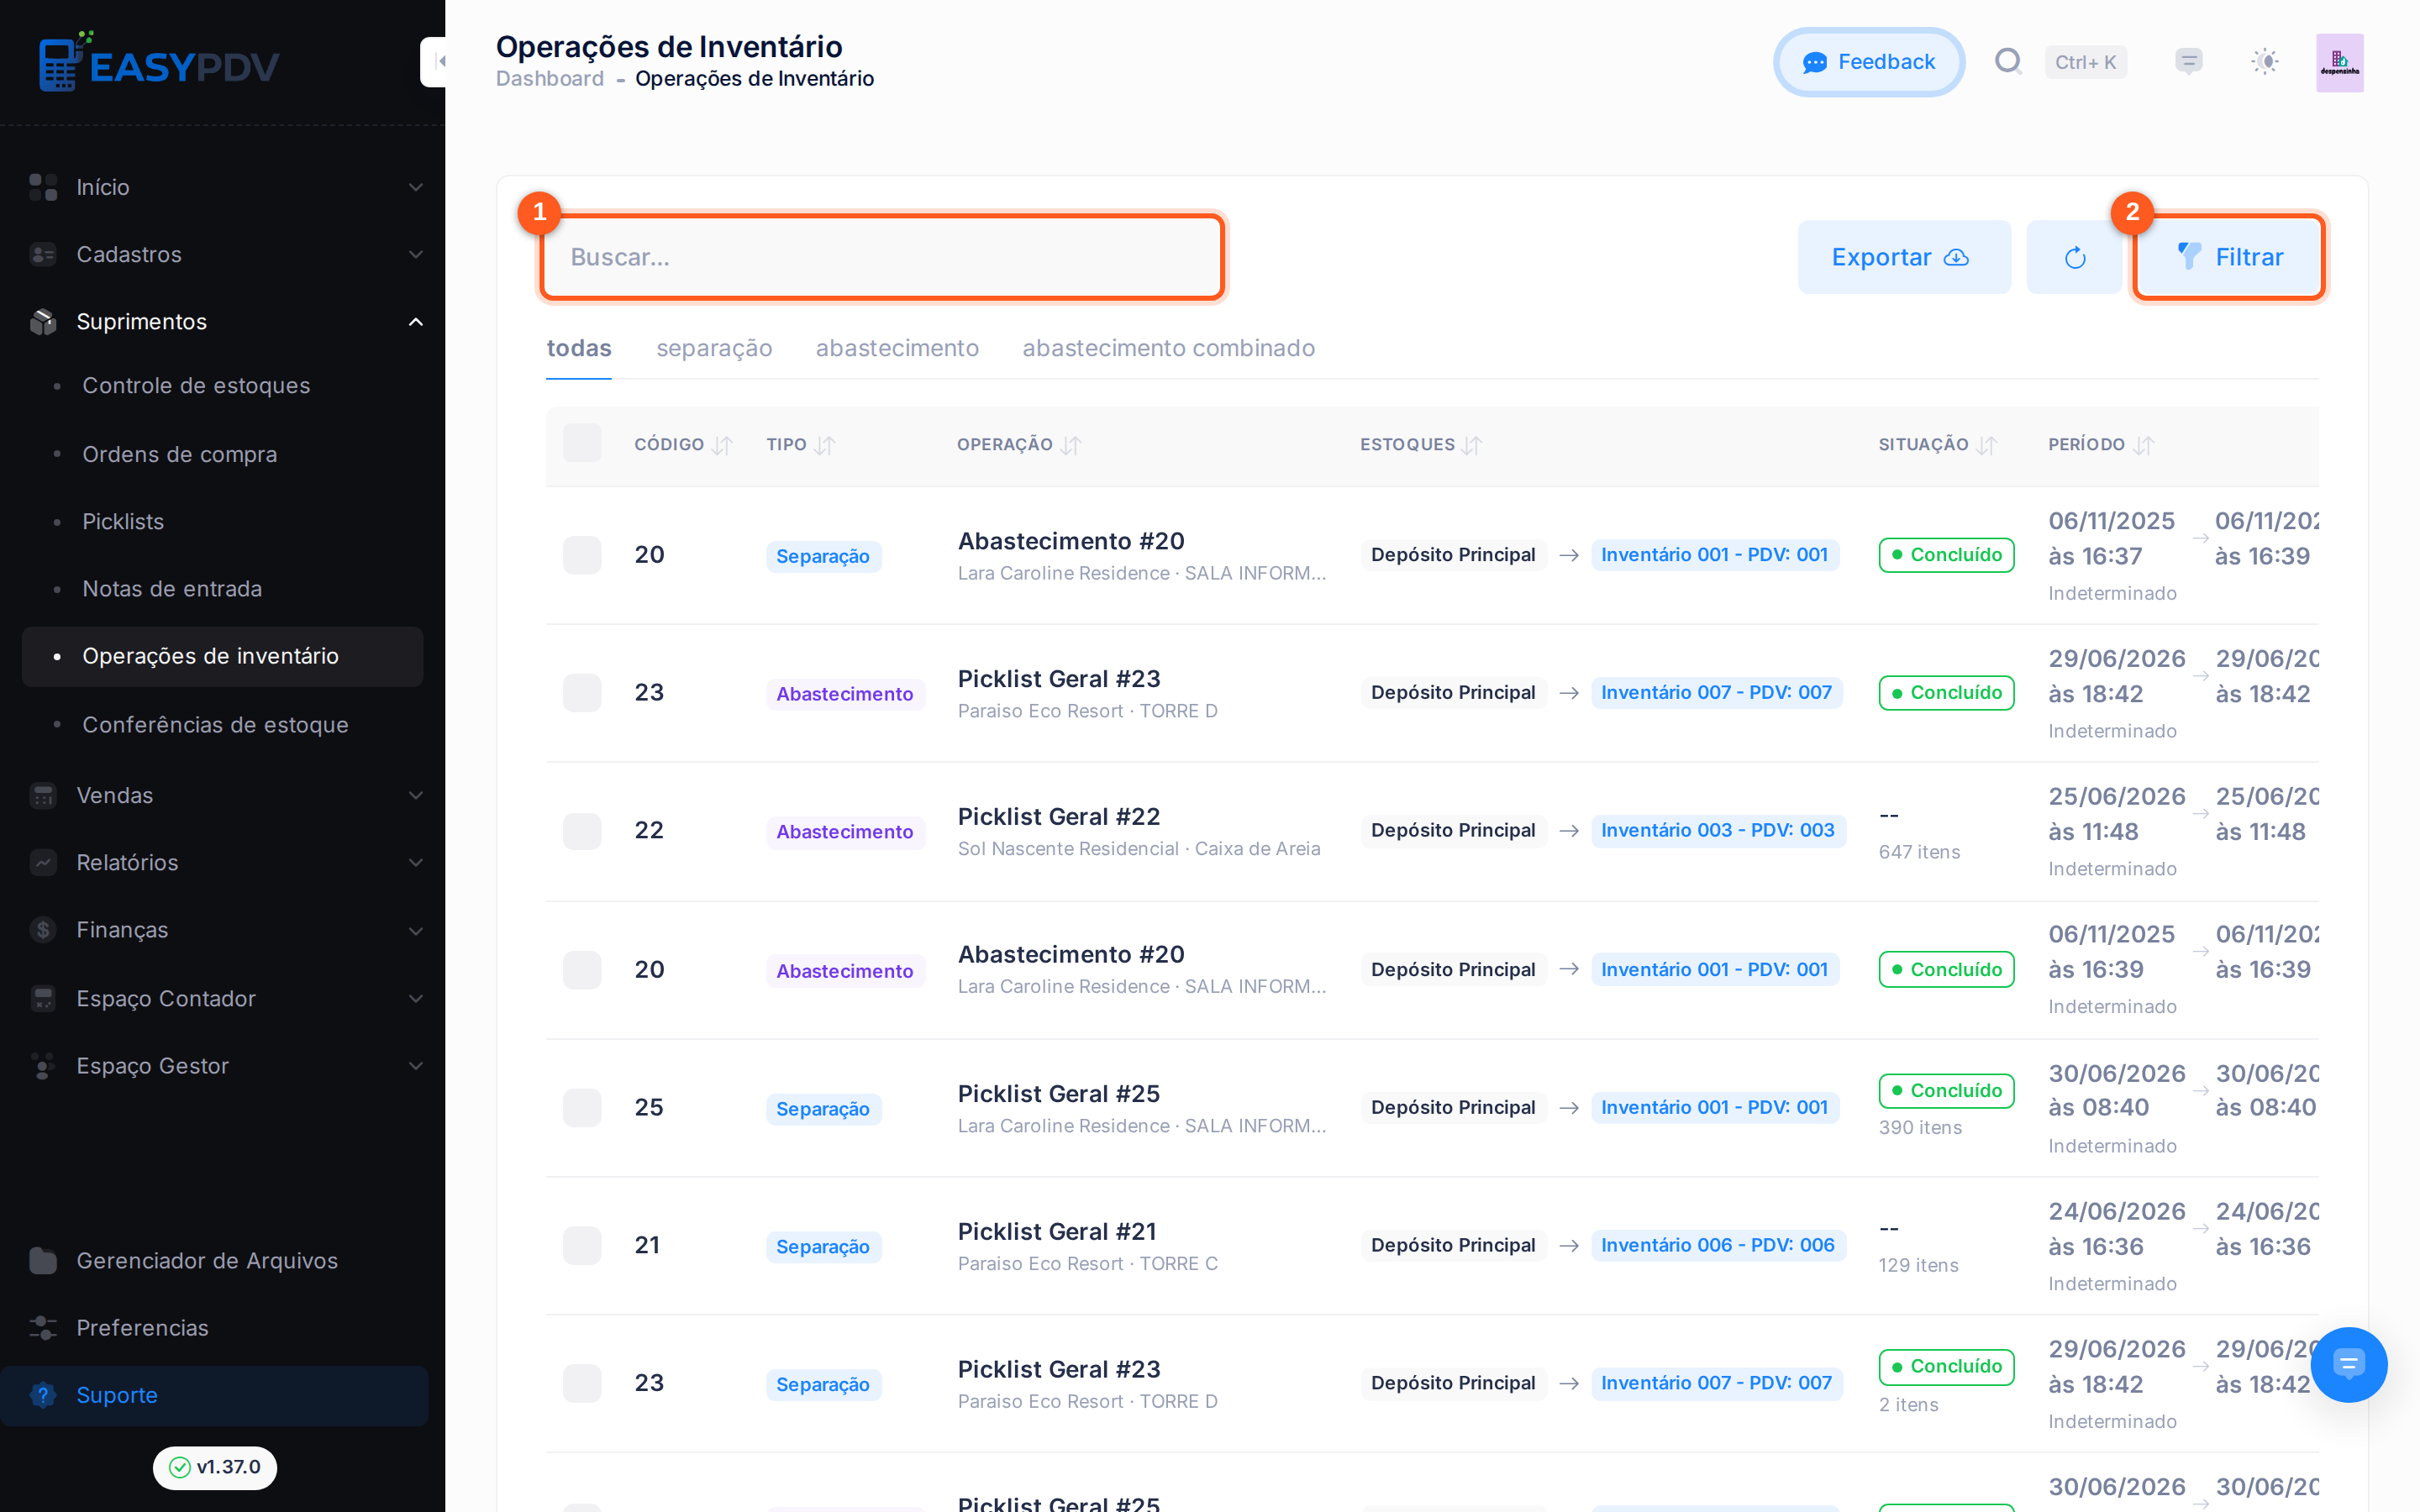
Task: Select the Picklist Geral #23 Abastecimento checkbox
Action: click(582, 693)
